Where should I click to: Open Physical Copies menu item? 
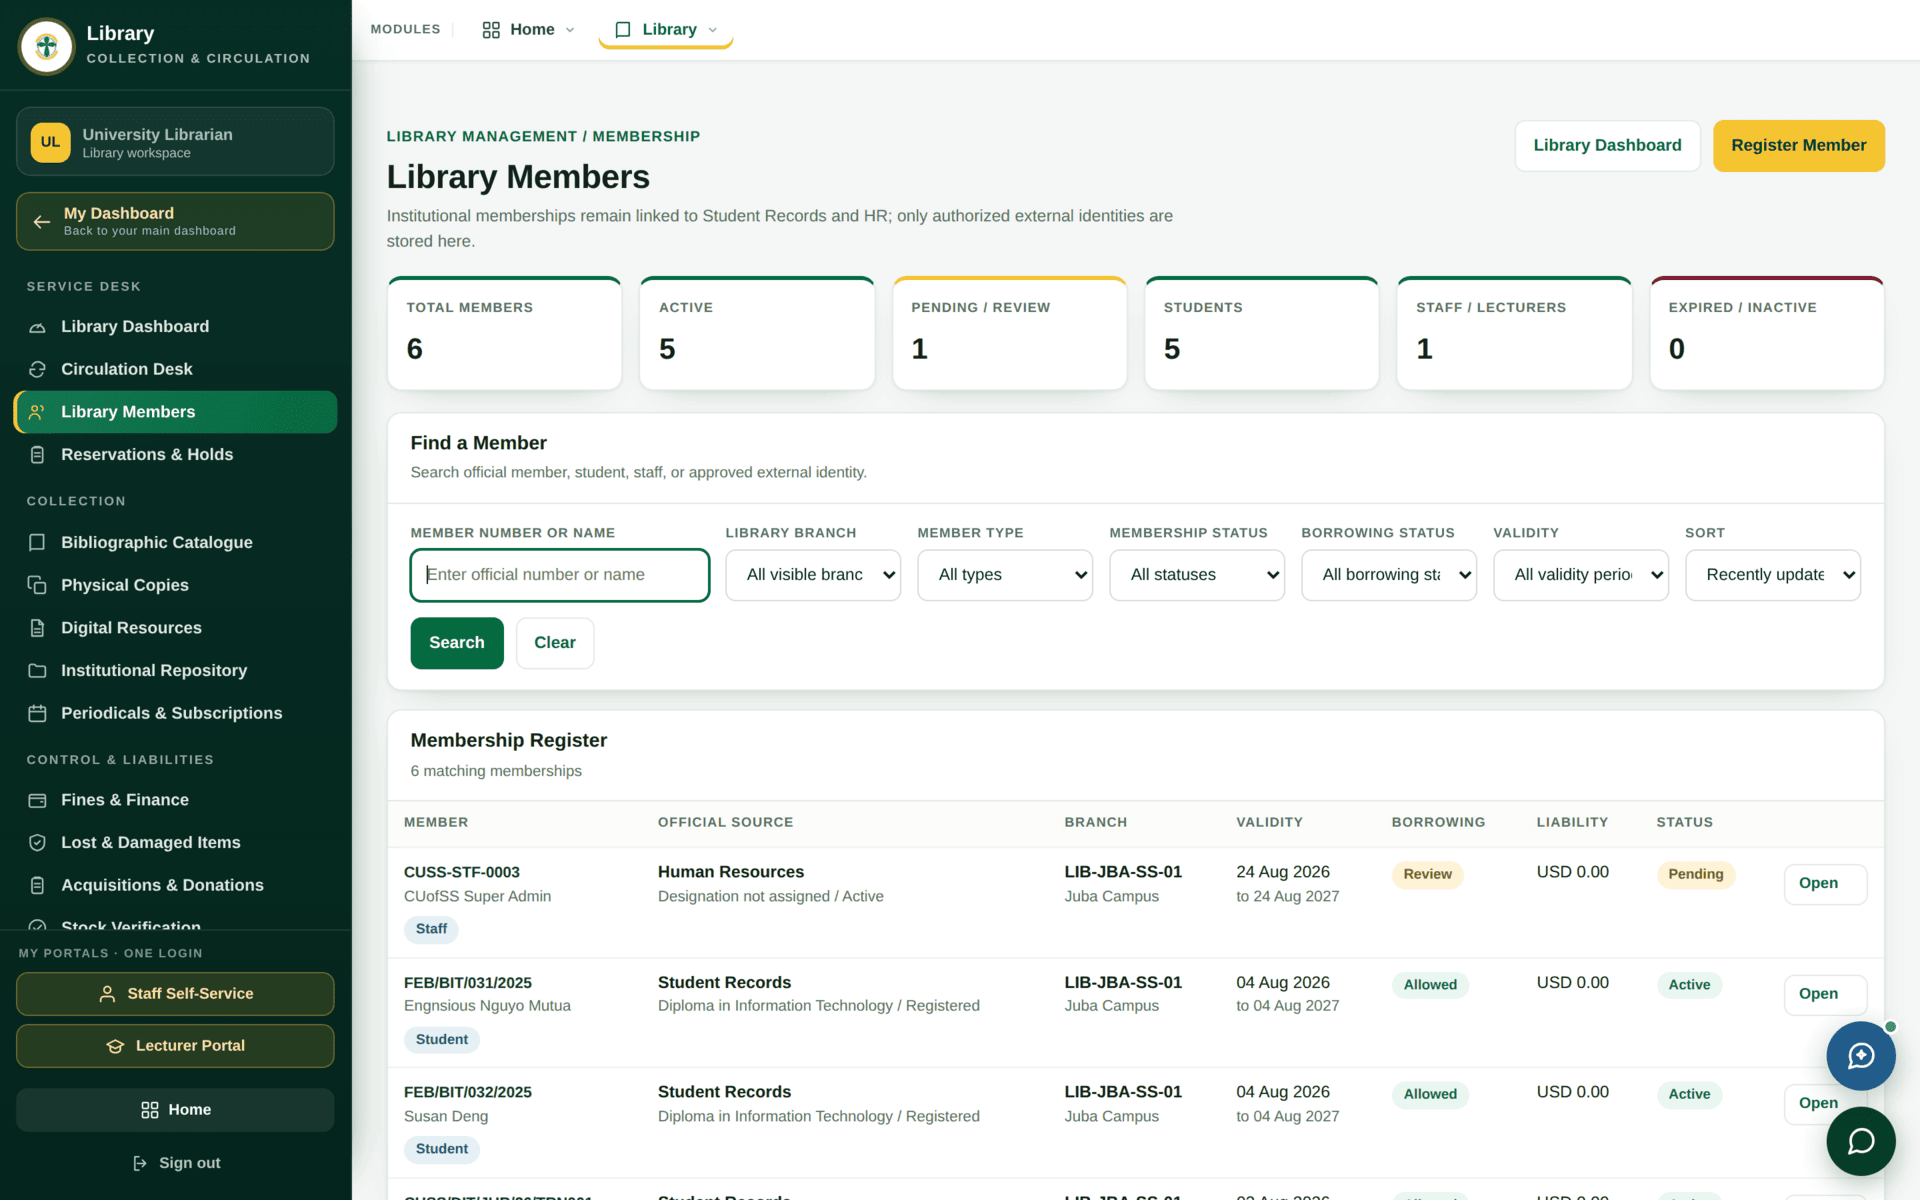[x=176, y=585]
